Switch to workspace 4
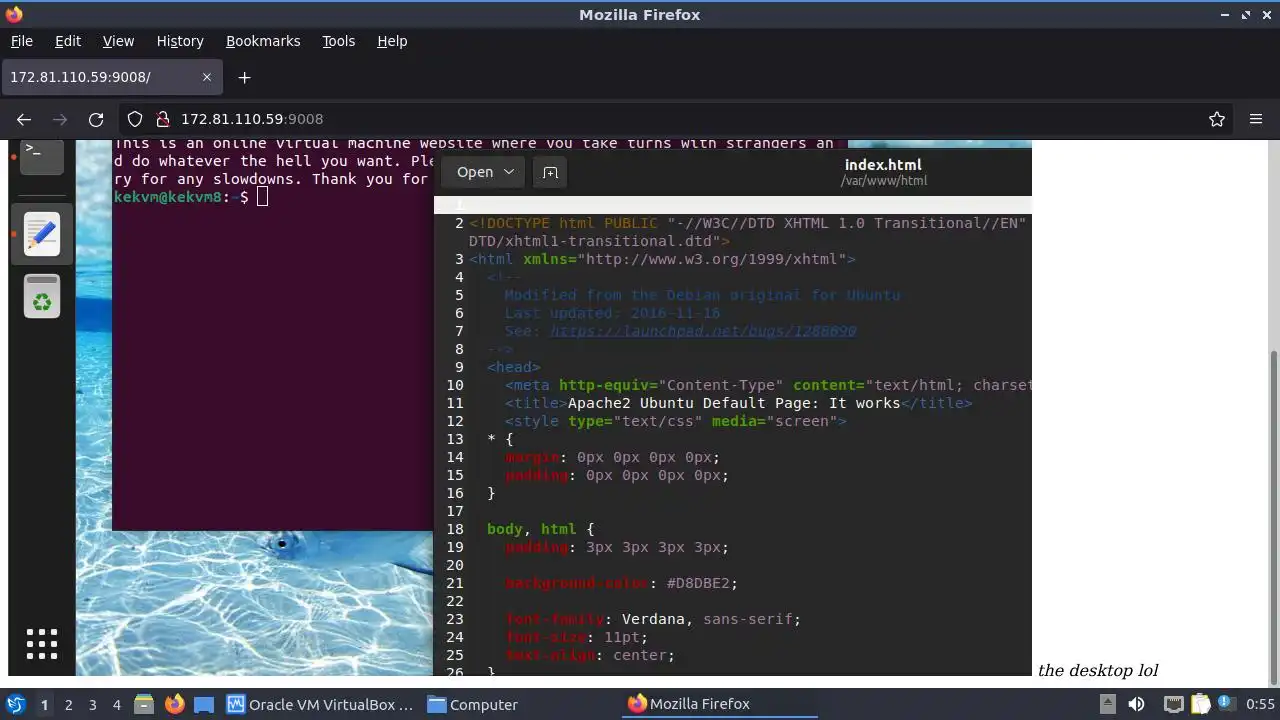This screenshot has height=720, width=1280. [x=117, y=705]
